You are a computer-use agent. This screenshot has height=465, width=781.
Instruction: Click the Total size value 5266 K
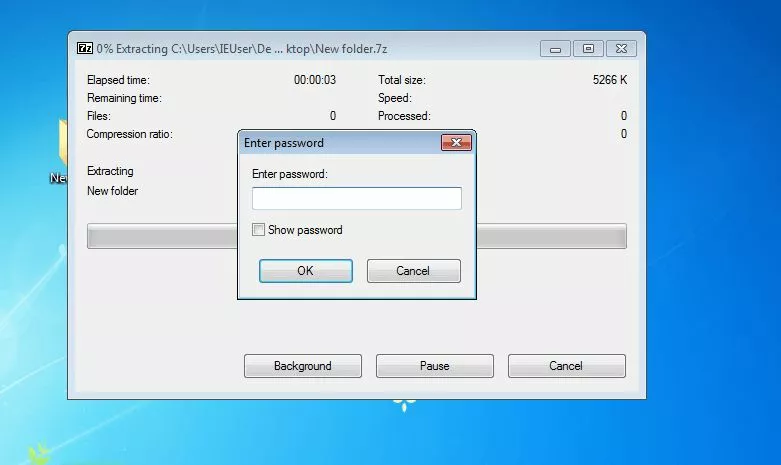610,80
